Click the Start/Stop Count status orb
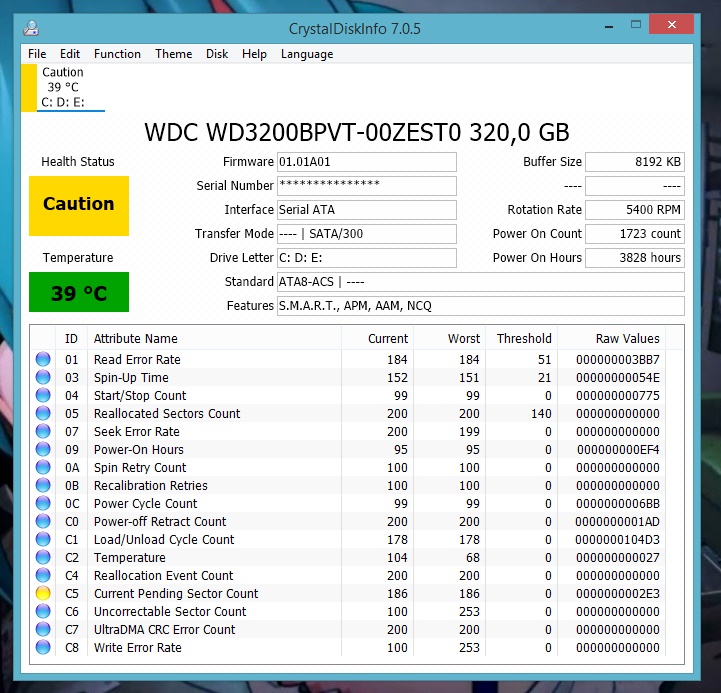This screenshot has width=721, height=693. tap(43, 395)
